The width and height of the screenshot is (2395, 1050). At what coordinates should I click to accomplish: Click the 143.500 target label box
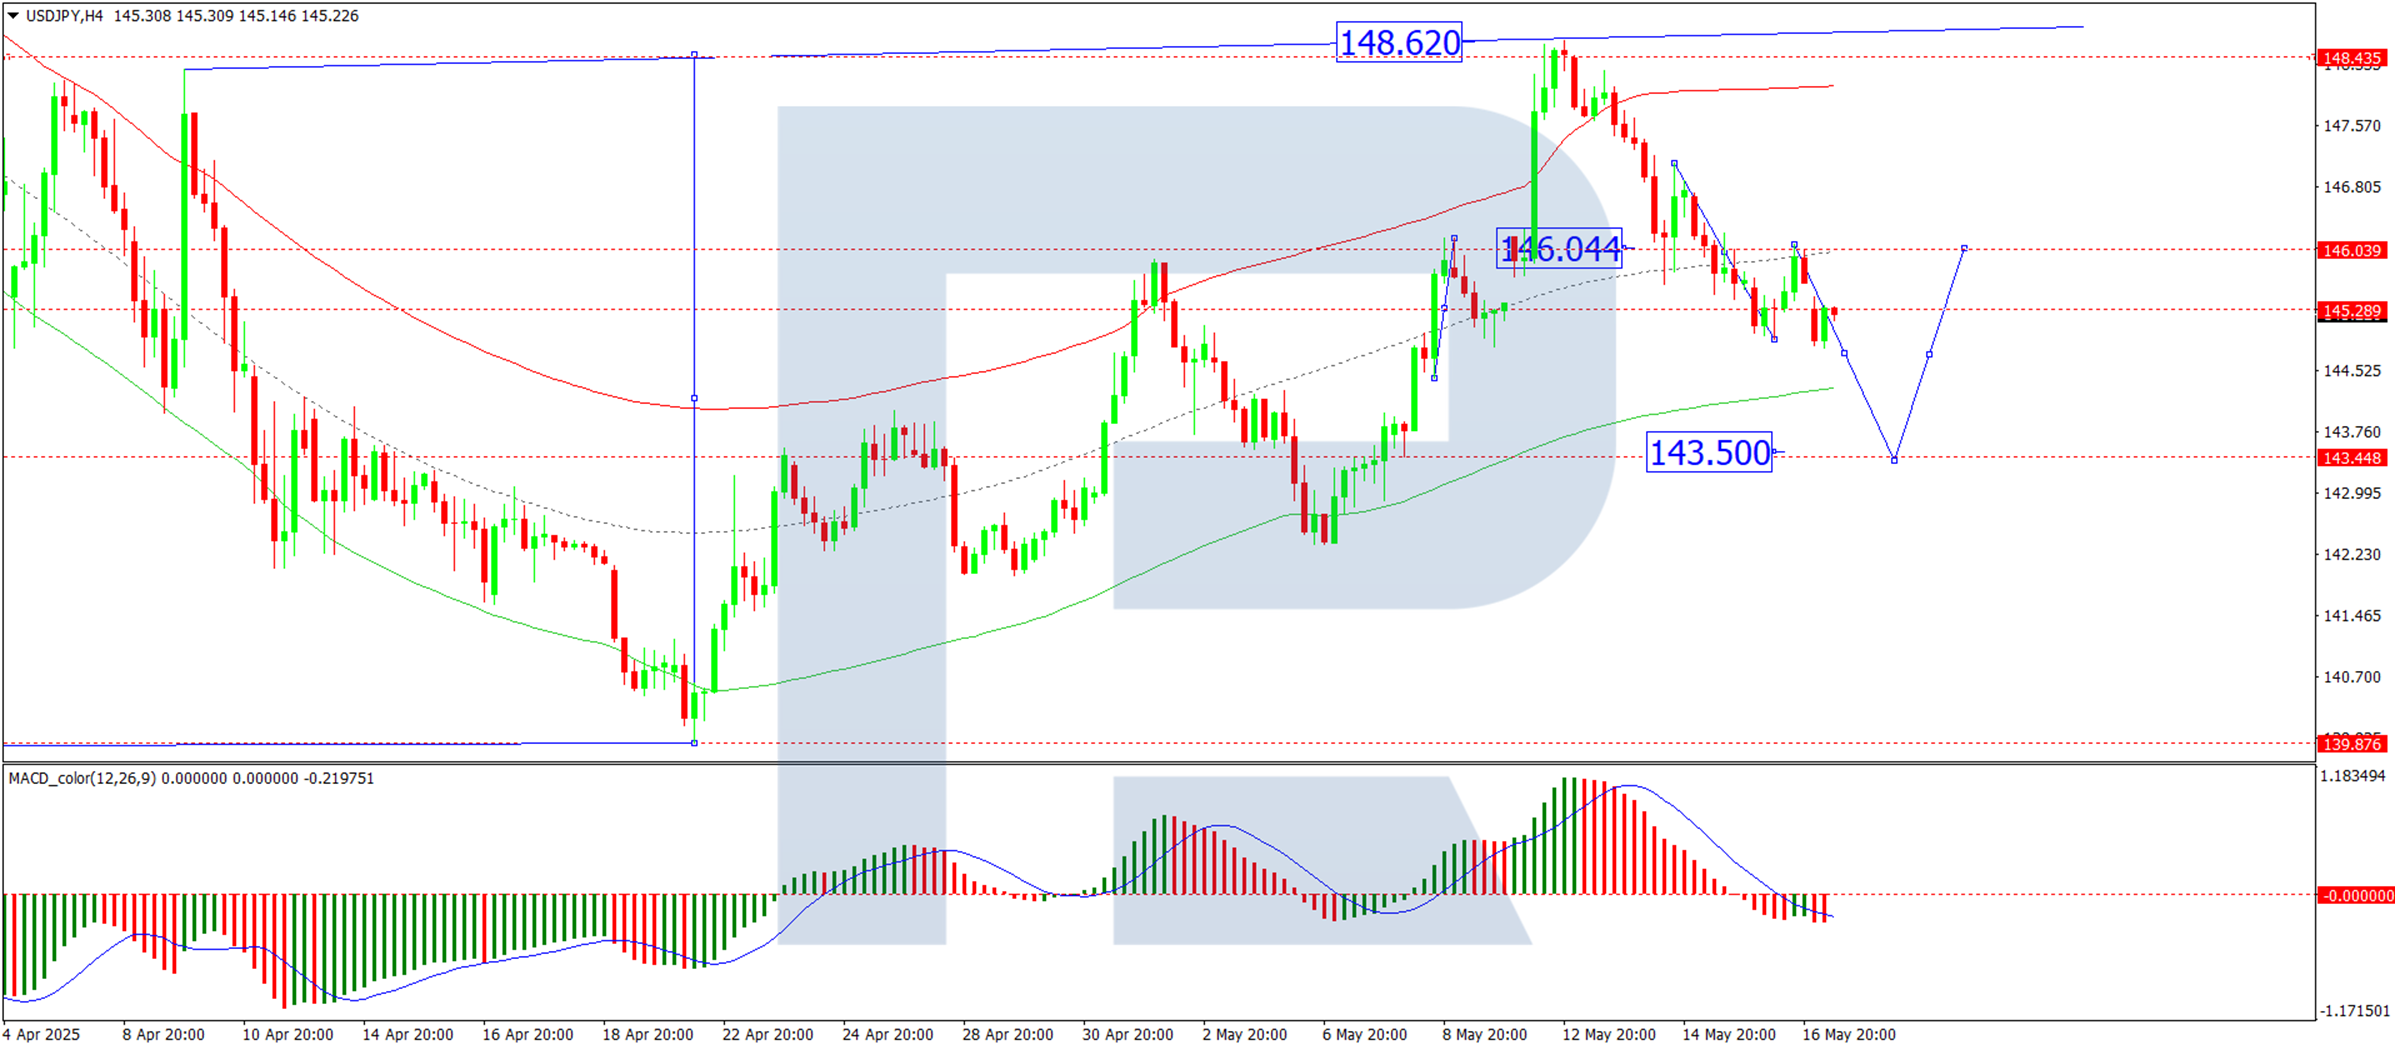pos(1709,452)
